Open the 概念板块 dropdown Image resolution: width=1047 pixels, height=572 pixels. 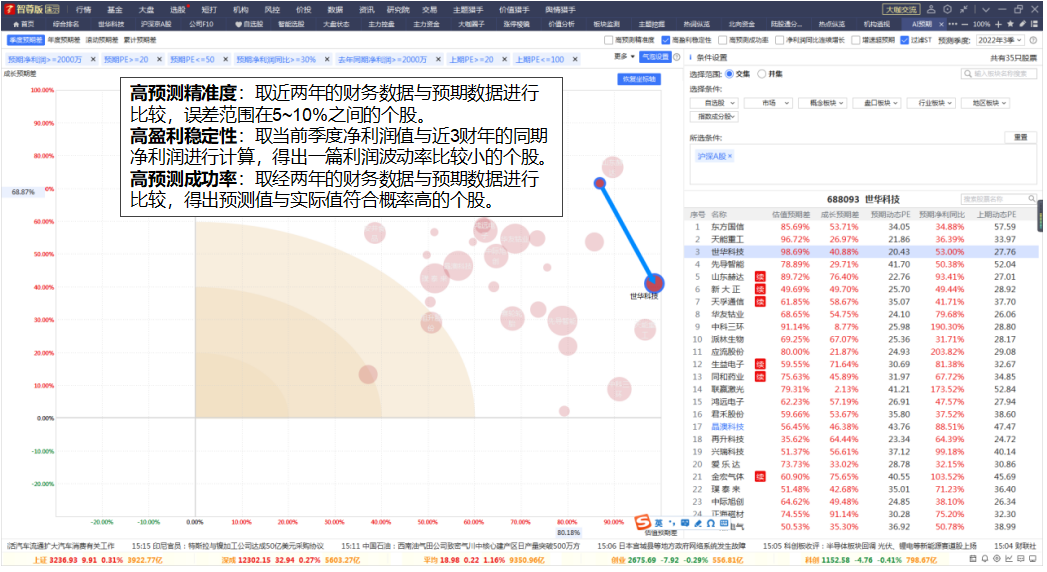point(825,103)
